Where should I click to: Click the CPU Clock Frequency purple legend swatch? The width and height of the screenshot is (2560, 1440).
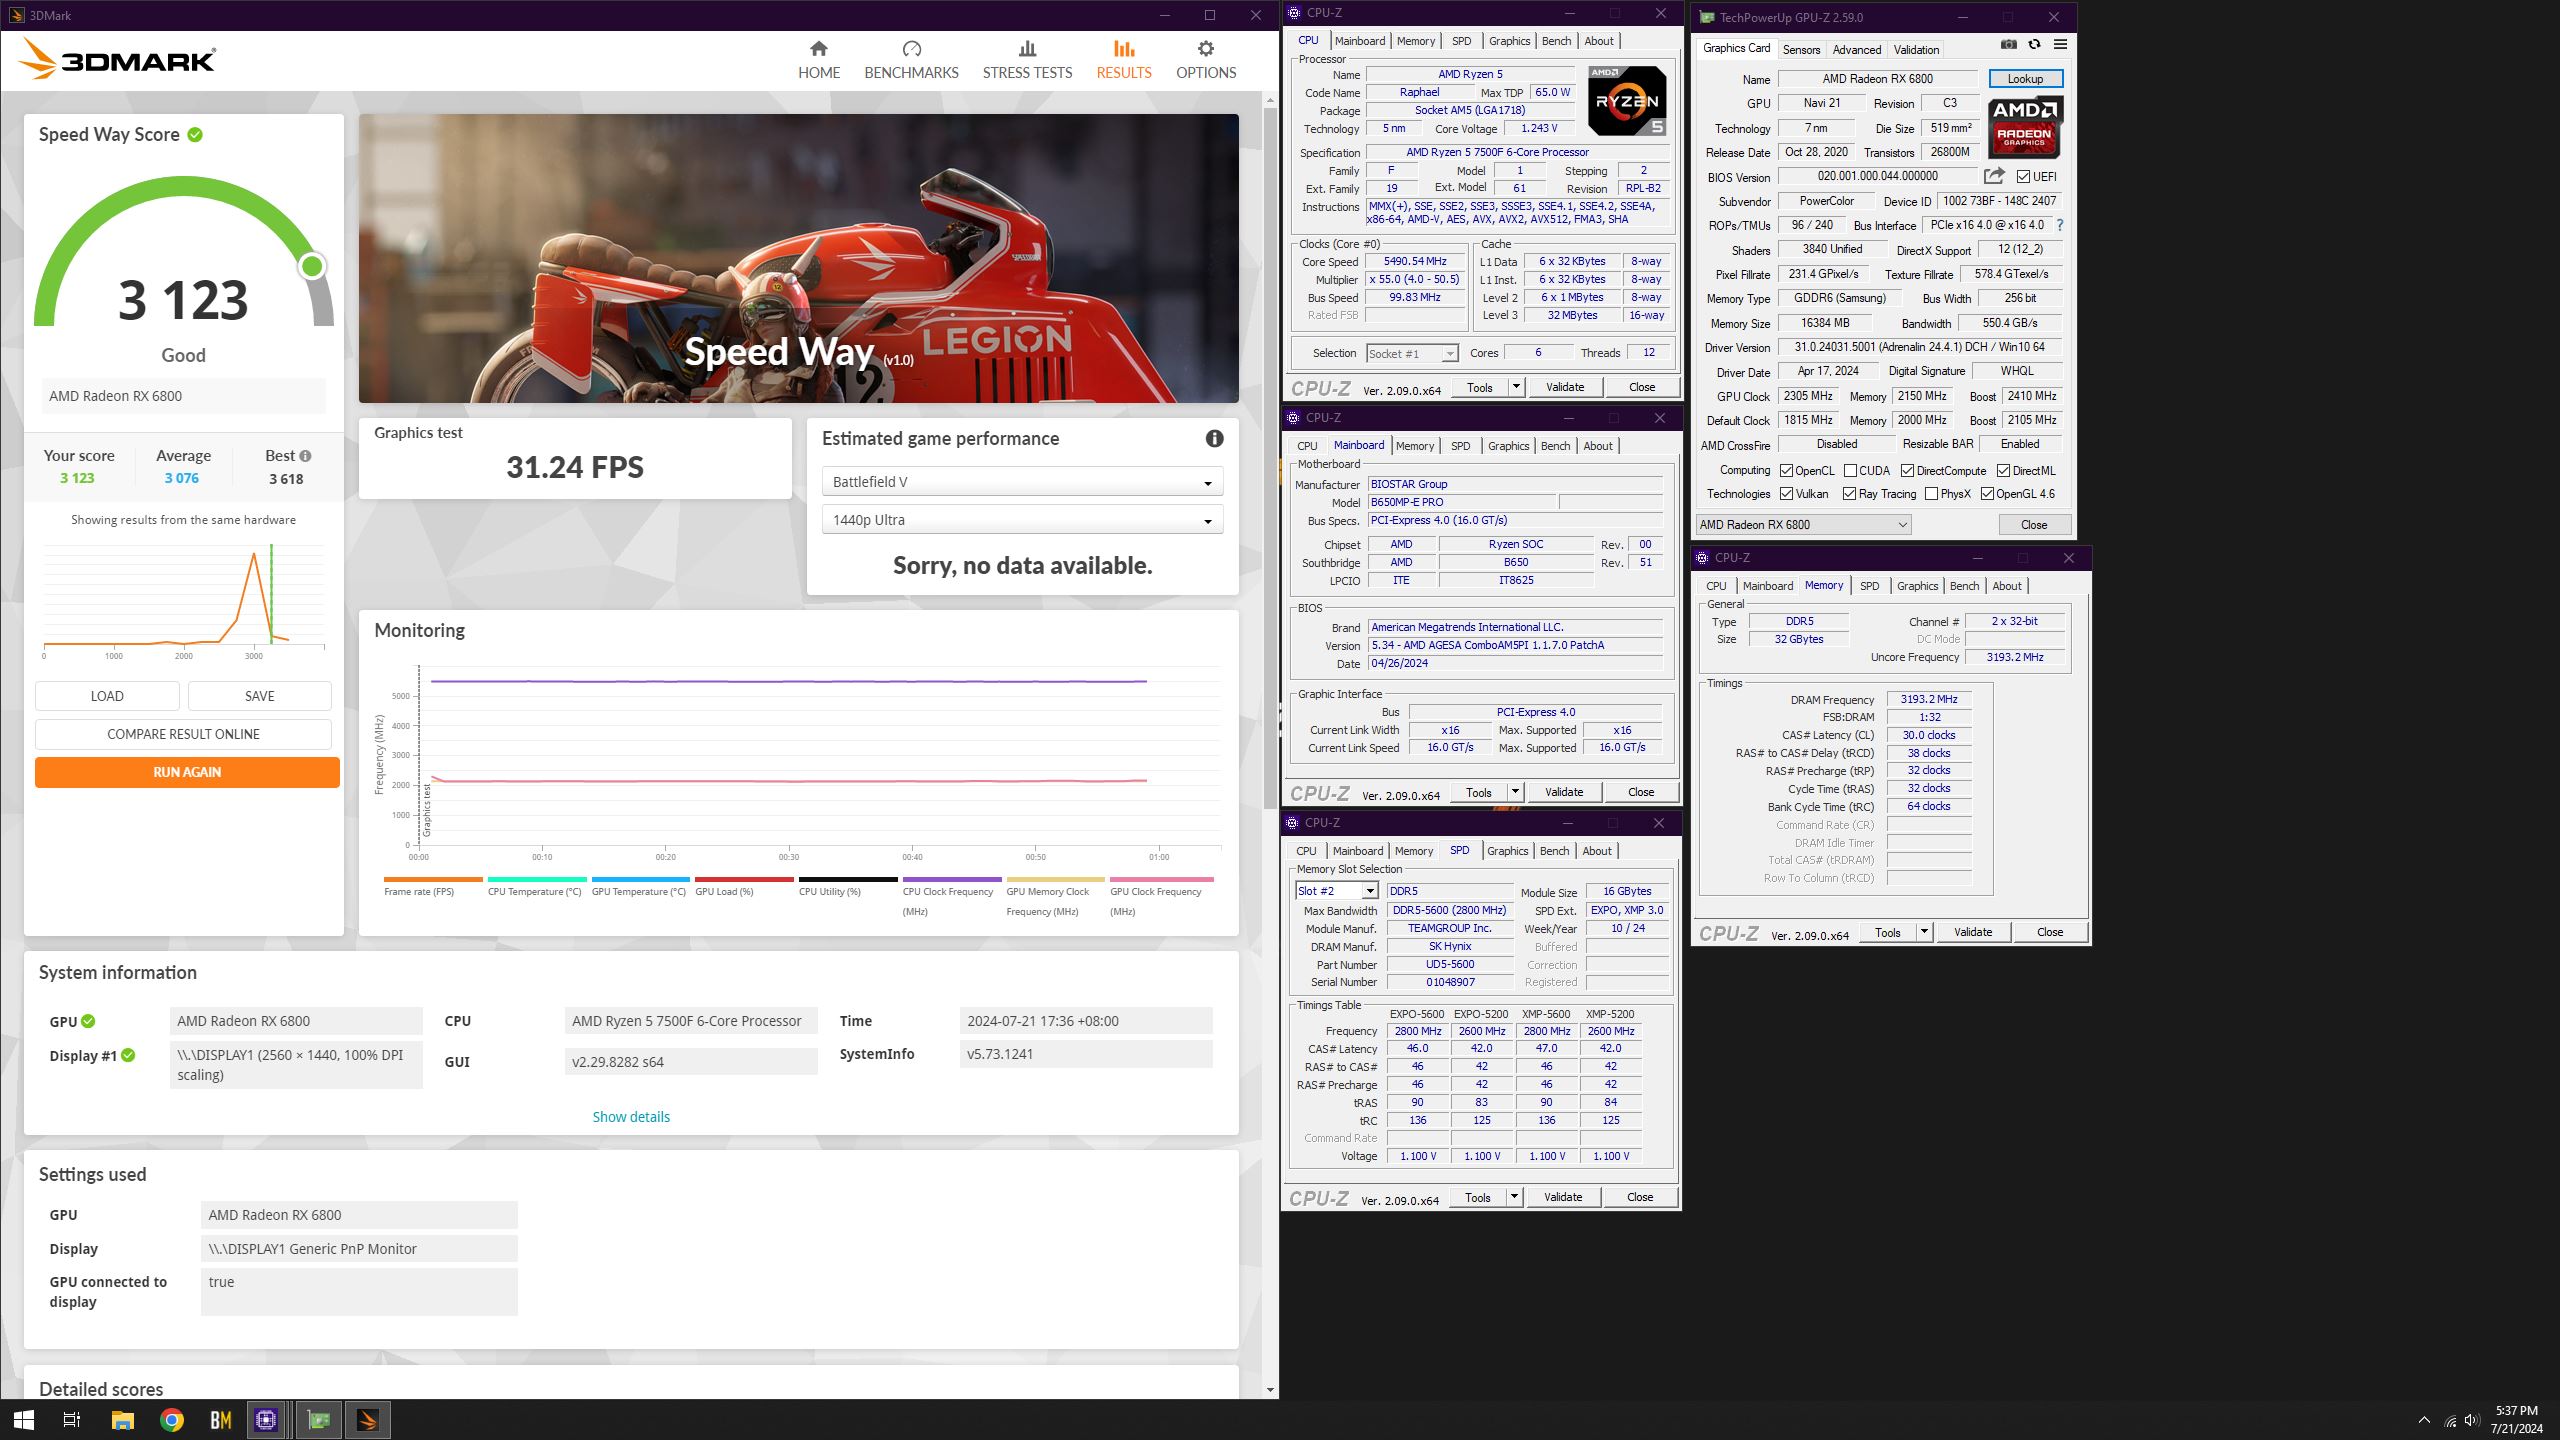click(951, 879)
